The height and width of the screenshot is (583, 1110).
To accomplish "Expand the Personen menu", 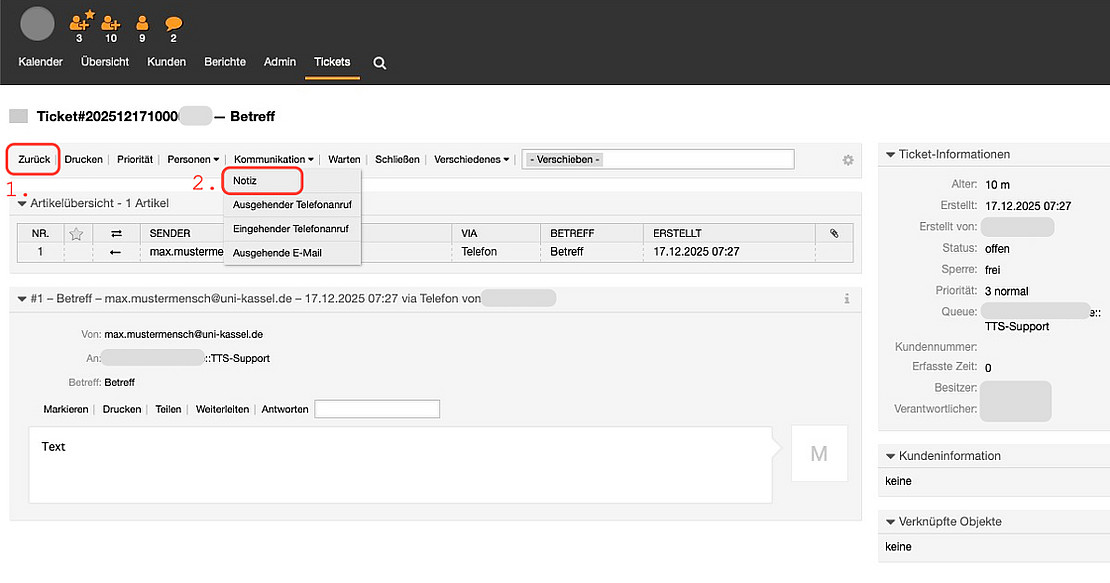I will (193, 160).
